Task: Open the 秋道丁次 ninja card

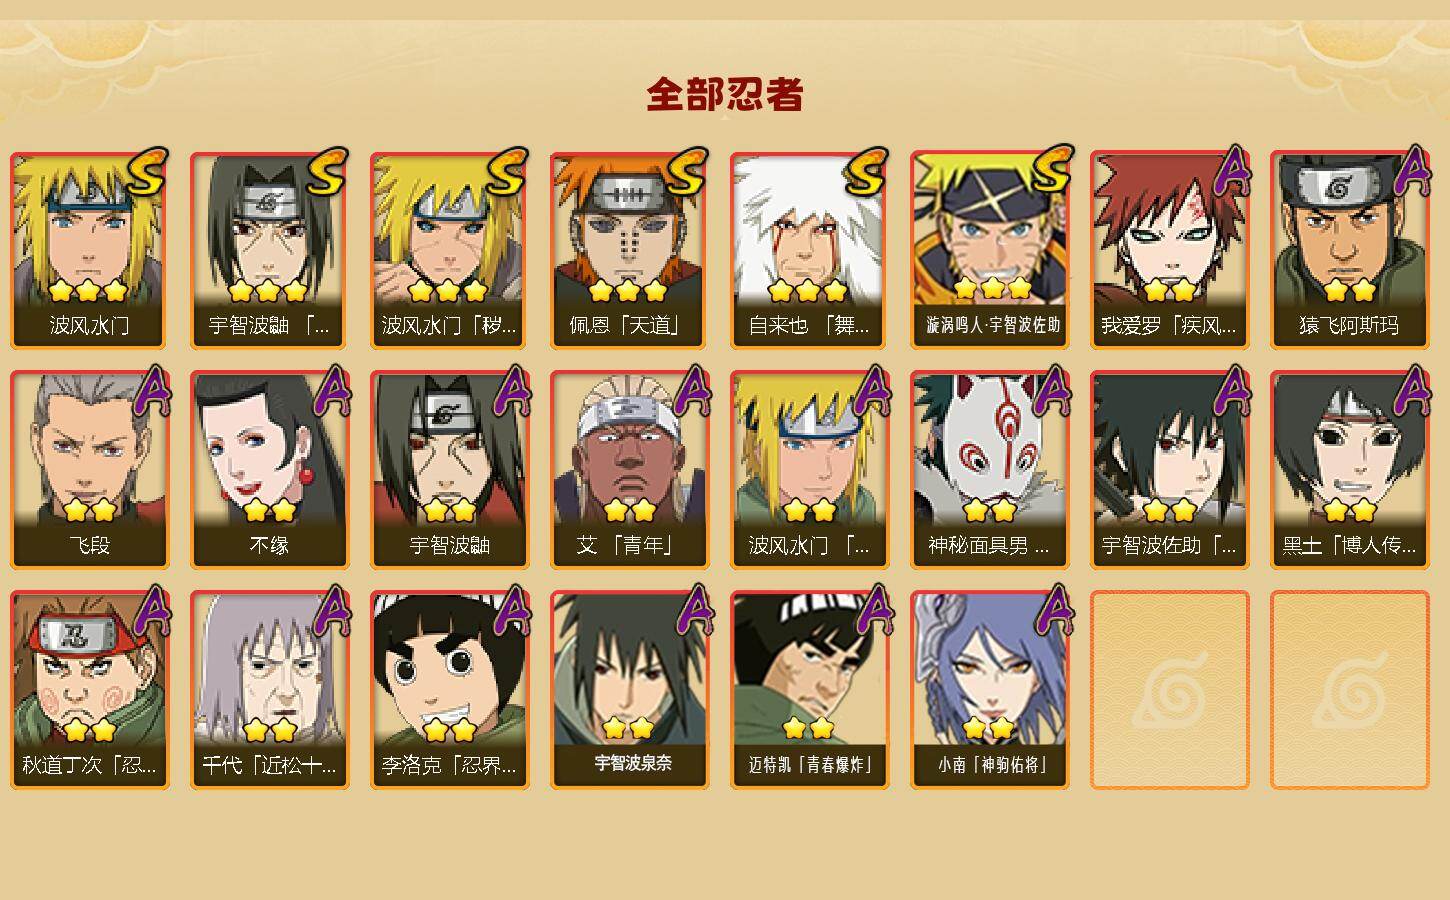Action: (x=89, y=690)
